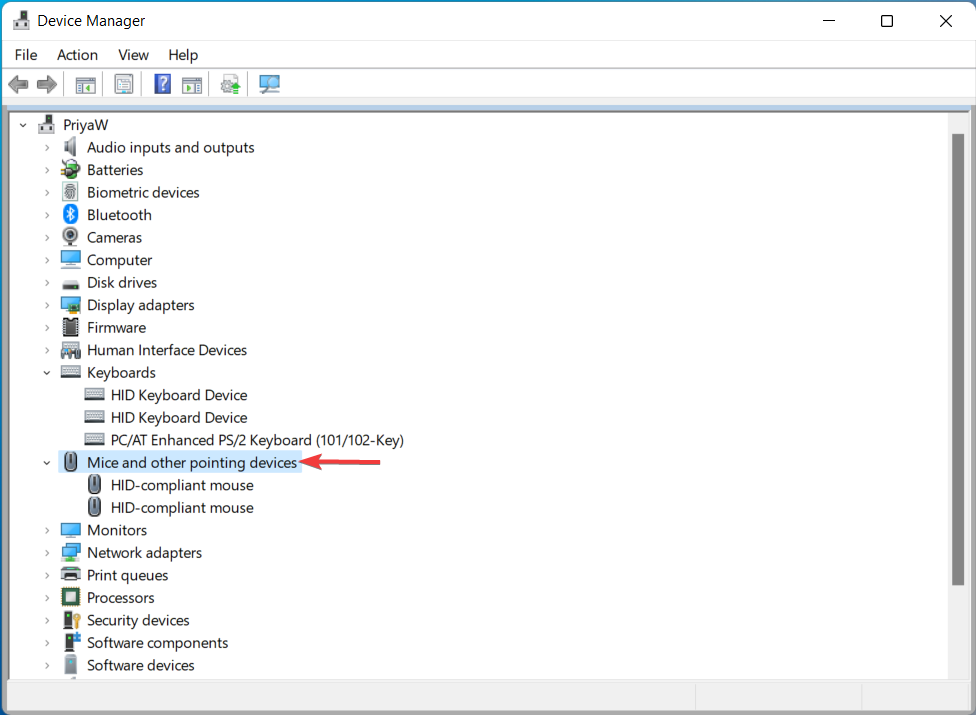Select Mice and other pointing devices label

tap(192, 462)
